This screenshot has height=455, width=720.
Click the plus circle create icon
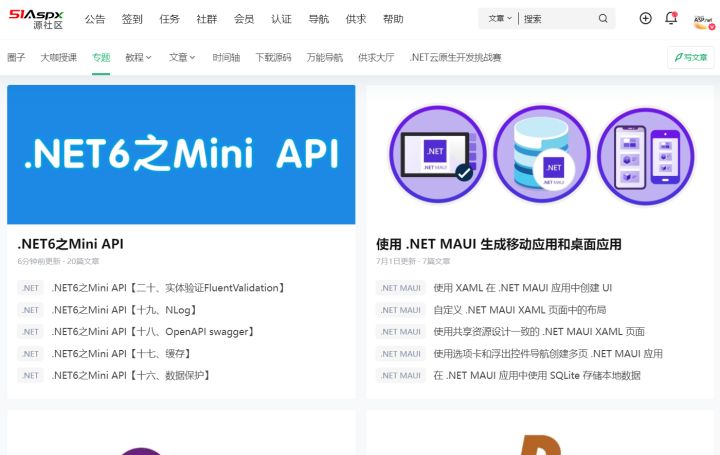point(645,18)
